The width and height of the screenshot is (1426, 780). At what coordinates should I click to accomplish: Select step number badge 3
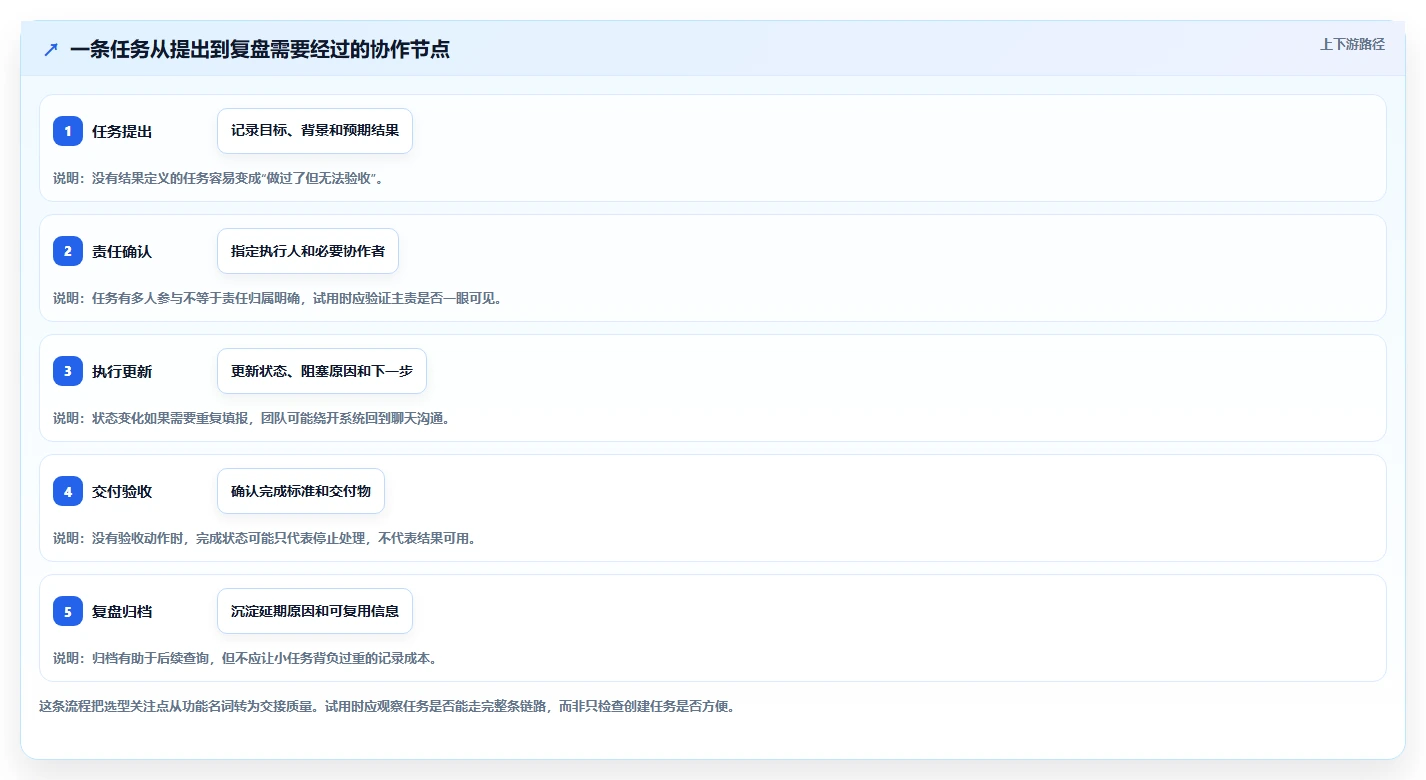pos(68,371)
